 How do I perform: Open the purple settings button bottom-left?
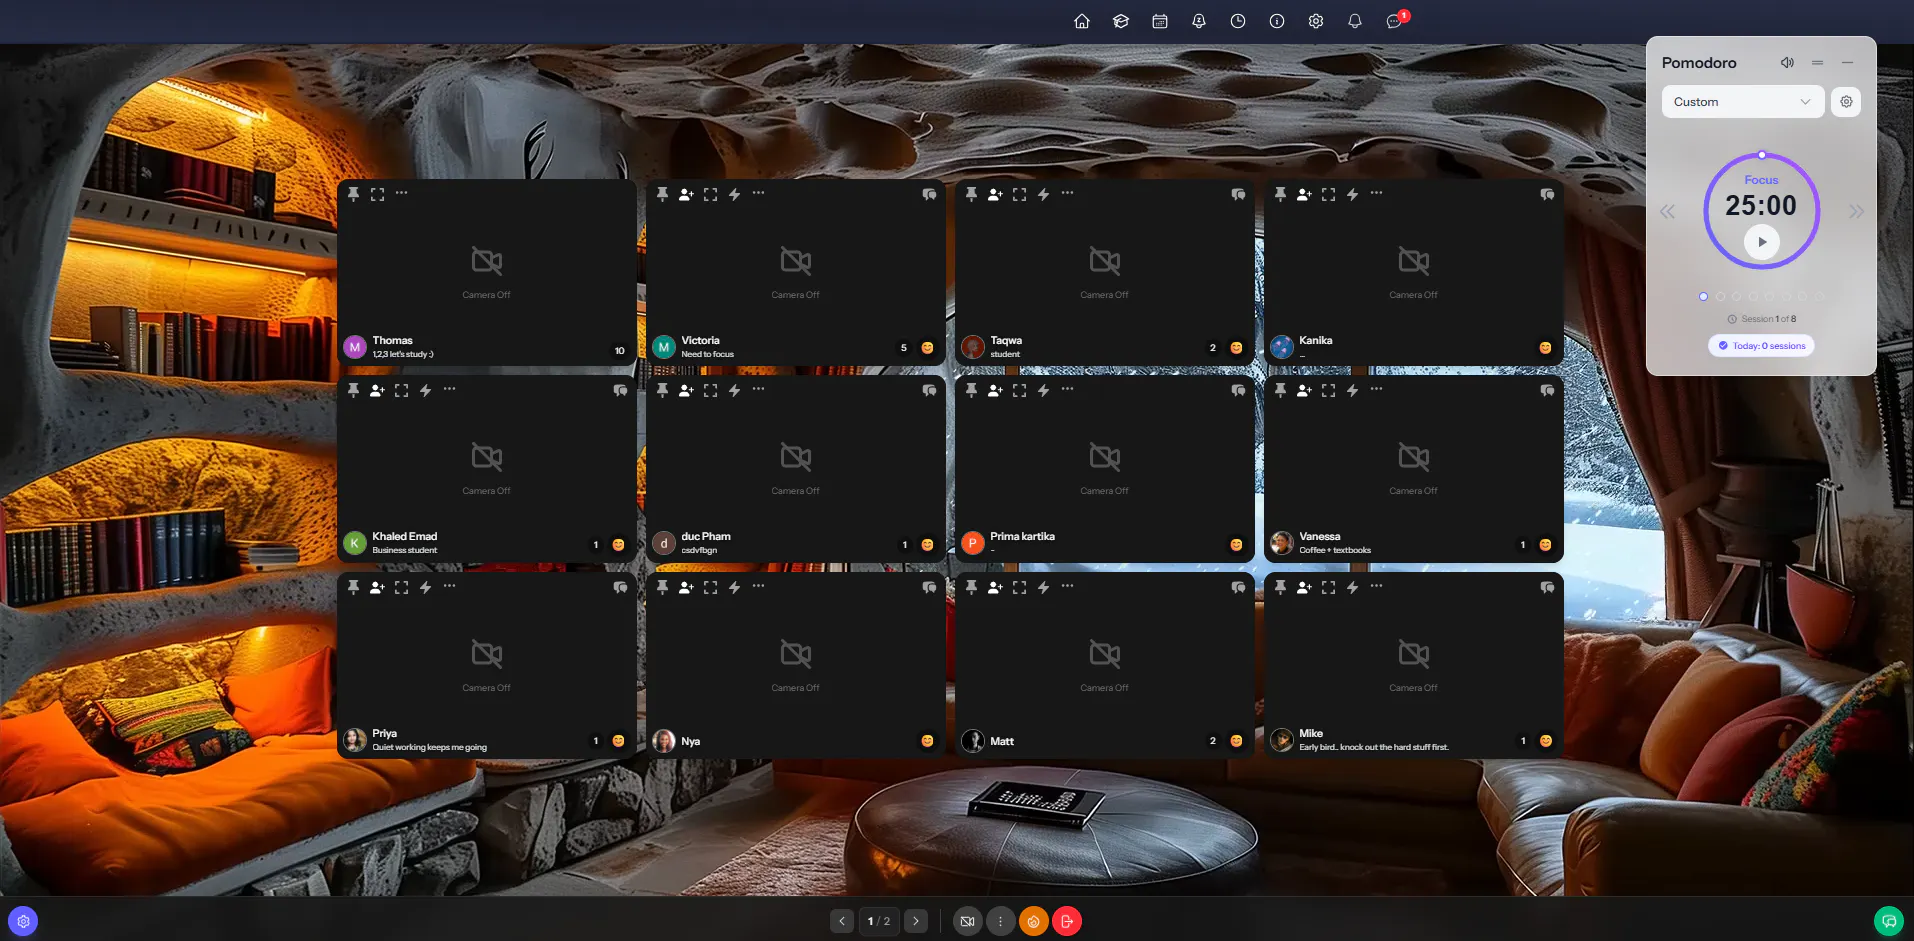point(23,921)
